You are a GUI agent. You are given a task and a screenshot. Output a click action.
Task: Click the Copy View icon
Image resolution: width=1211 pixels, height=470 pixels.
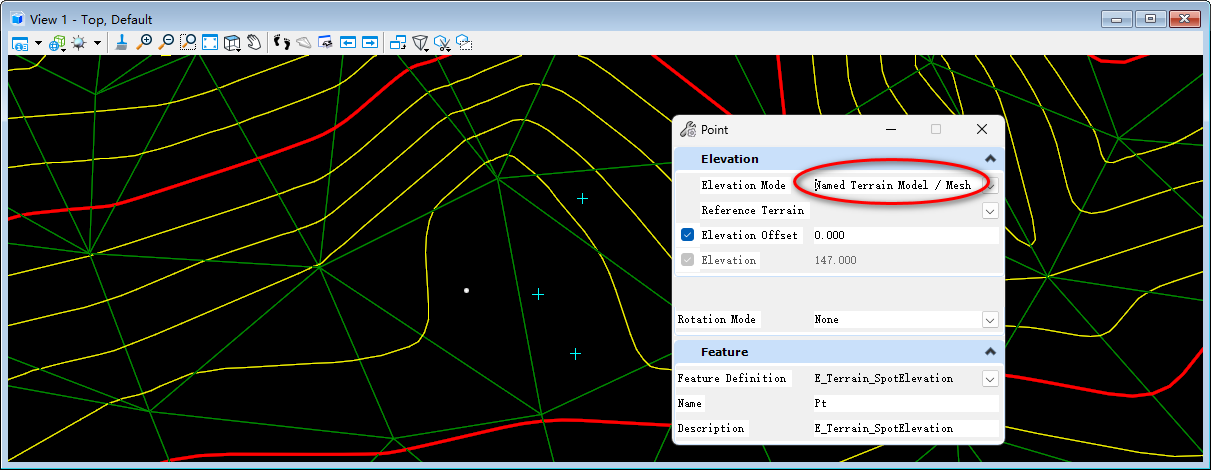tap(397, 43)
